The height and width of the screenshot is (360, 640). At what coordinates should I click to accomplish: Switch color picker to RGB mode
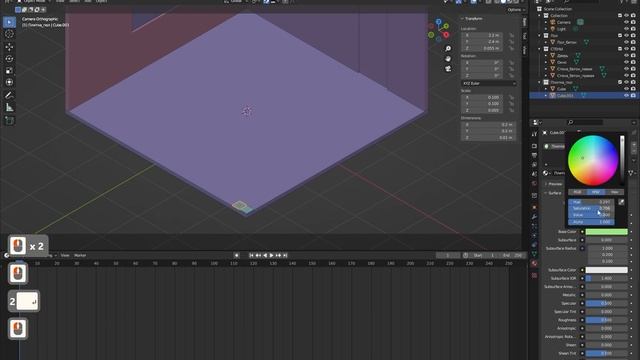pyautogui.click(x=577, y=192)
